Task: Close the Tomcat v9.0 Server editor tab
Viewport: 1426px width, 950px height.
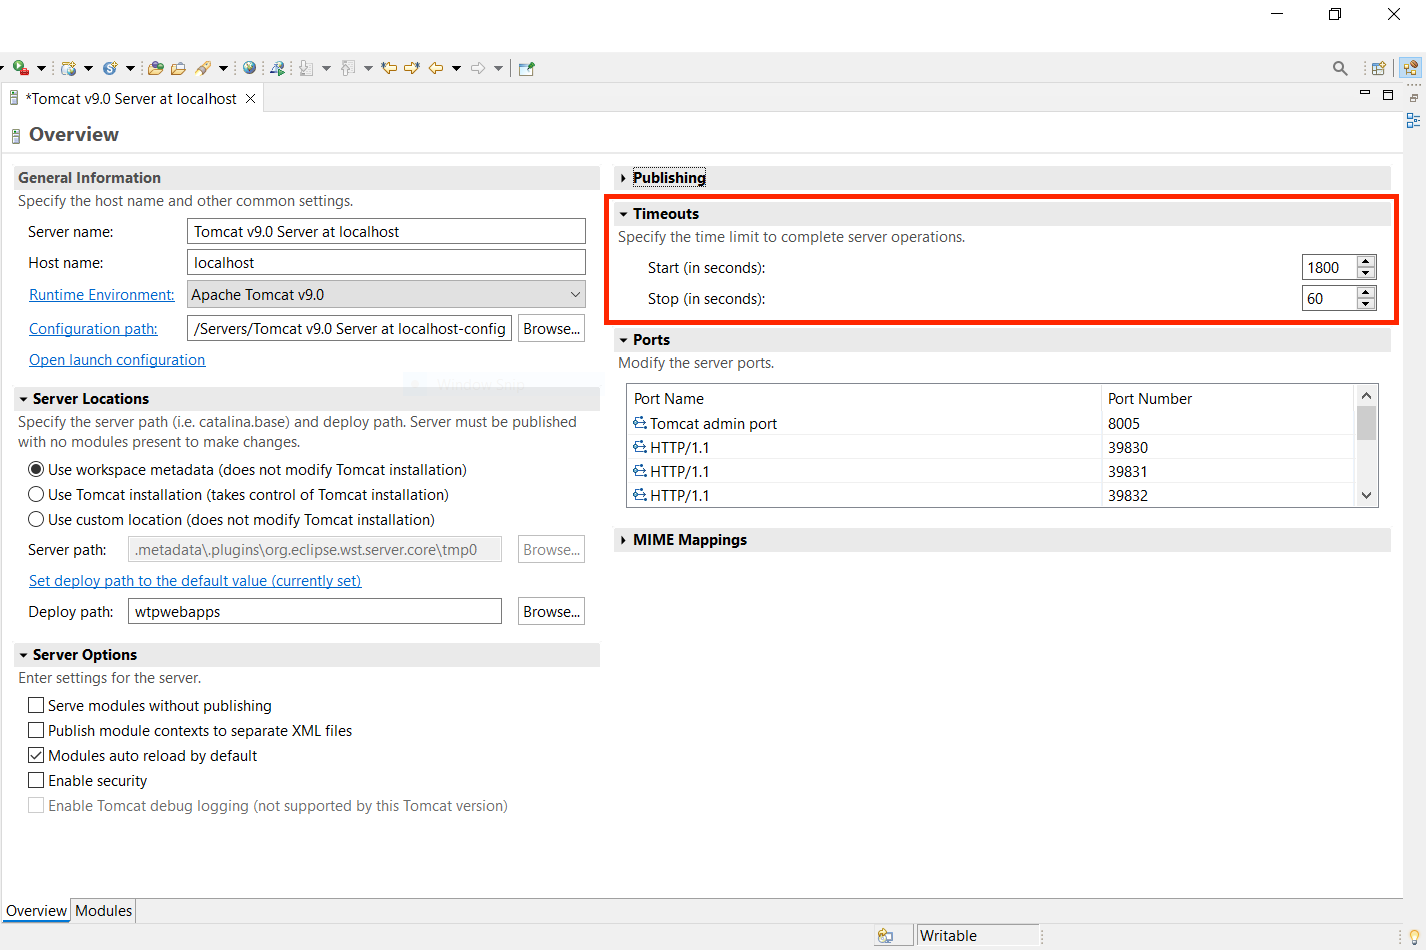Action: point(251,98)
